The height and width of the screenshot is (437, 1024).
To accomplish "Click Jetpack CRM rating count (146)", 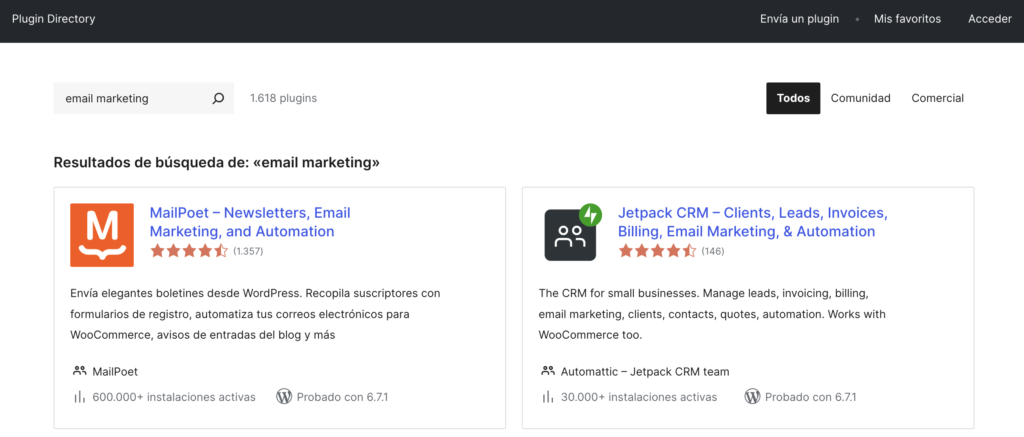I will [712, 251].
